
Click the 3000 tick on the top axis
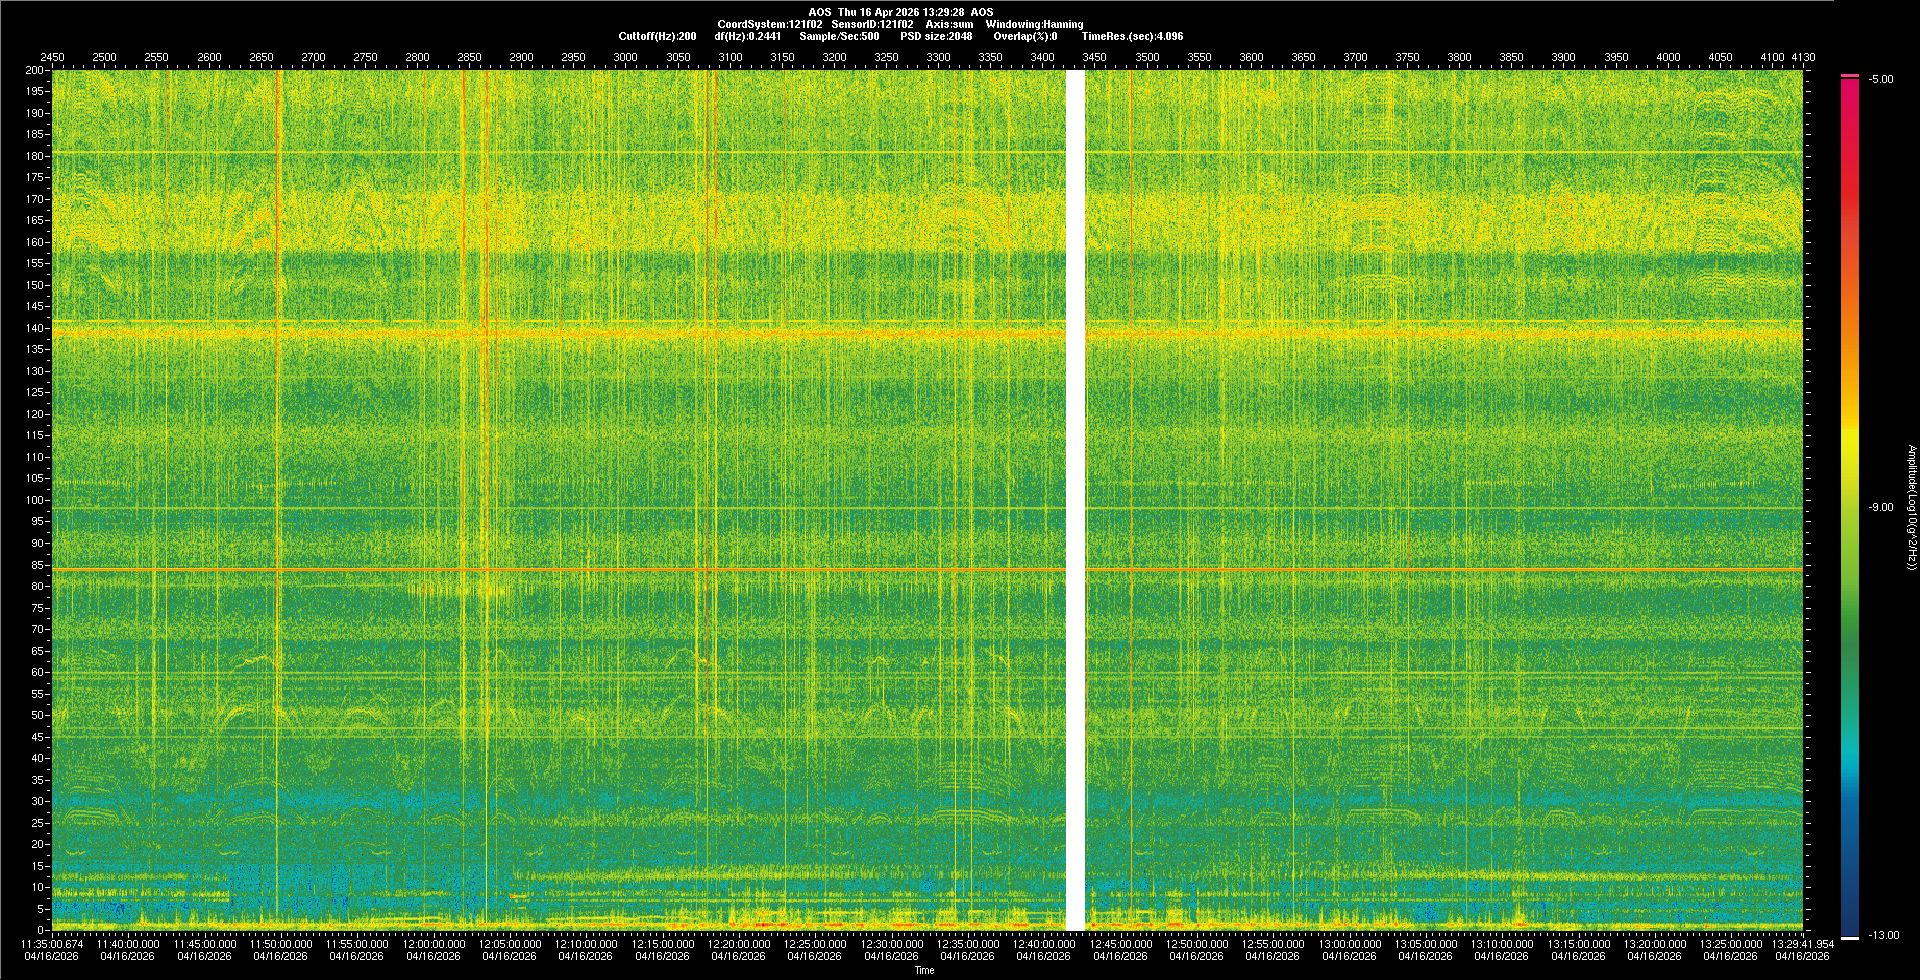[625, 57]
